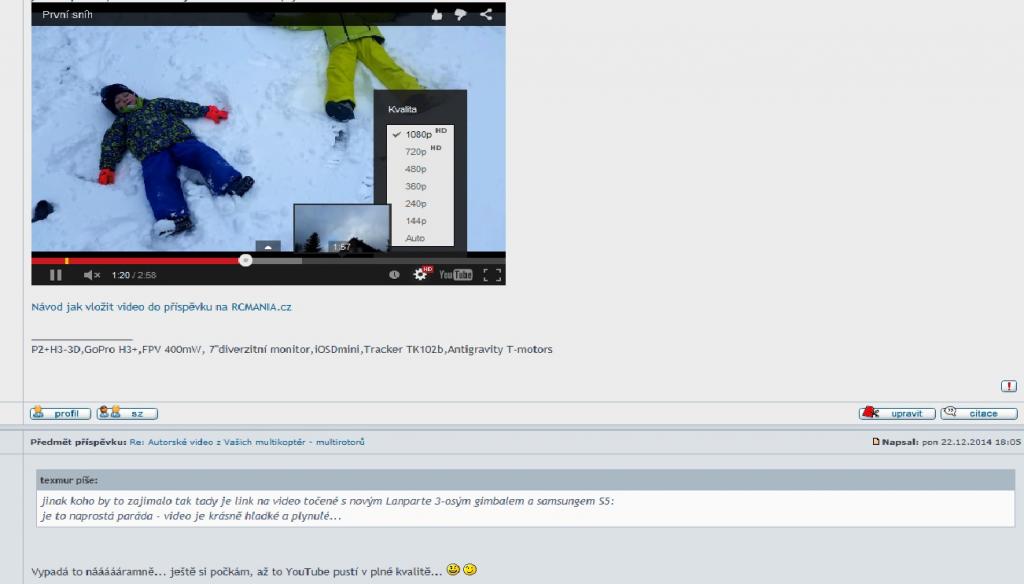Open the video settings gear
The width and height of the screenshot is (1024, 584).
(421, 274)
